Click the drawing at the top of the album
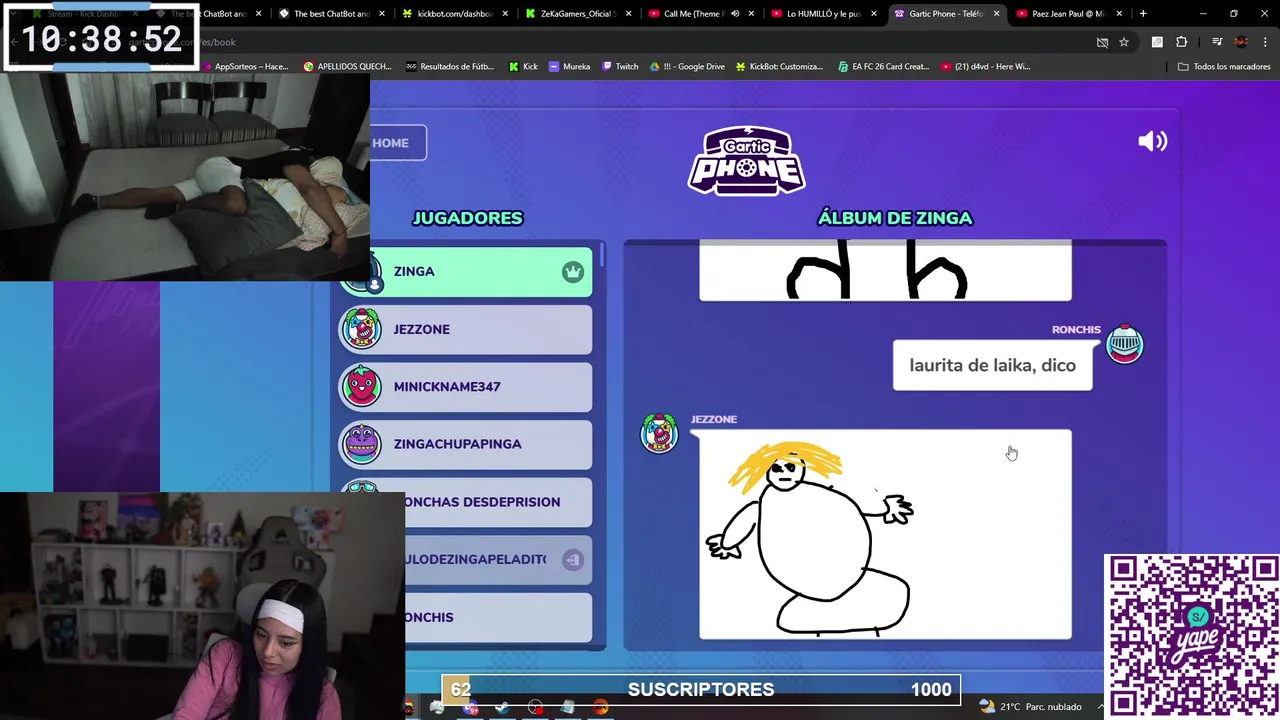Viewport: 1280px width, 720px height. click(x=885, y=270)
